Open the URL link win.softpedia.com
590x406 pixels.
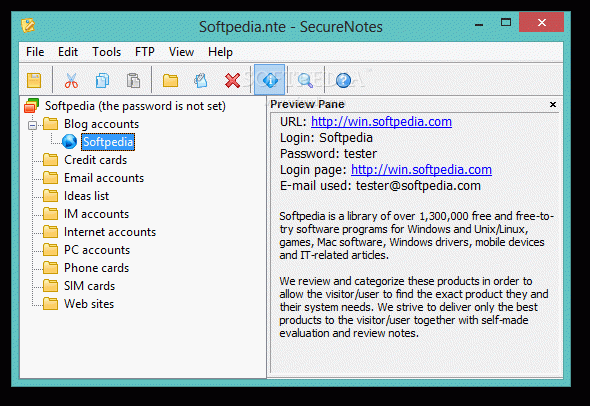(381, 122)
